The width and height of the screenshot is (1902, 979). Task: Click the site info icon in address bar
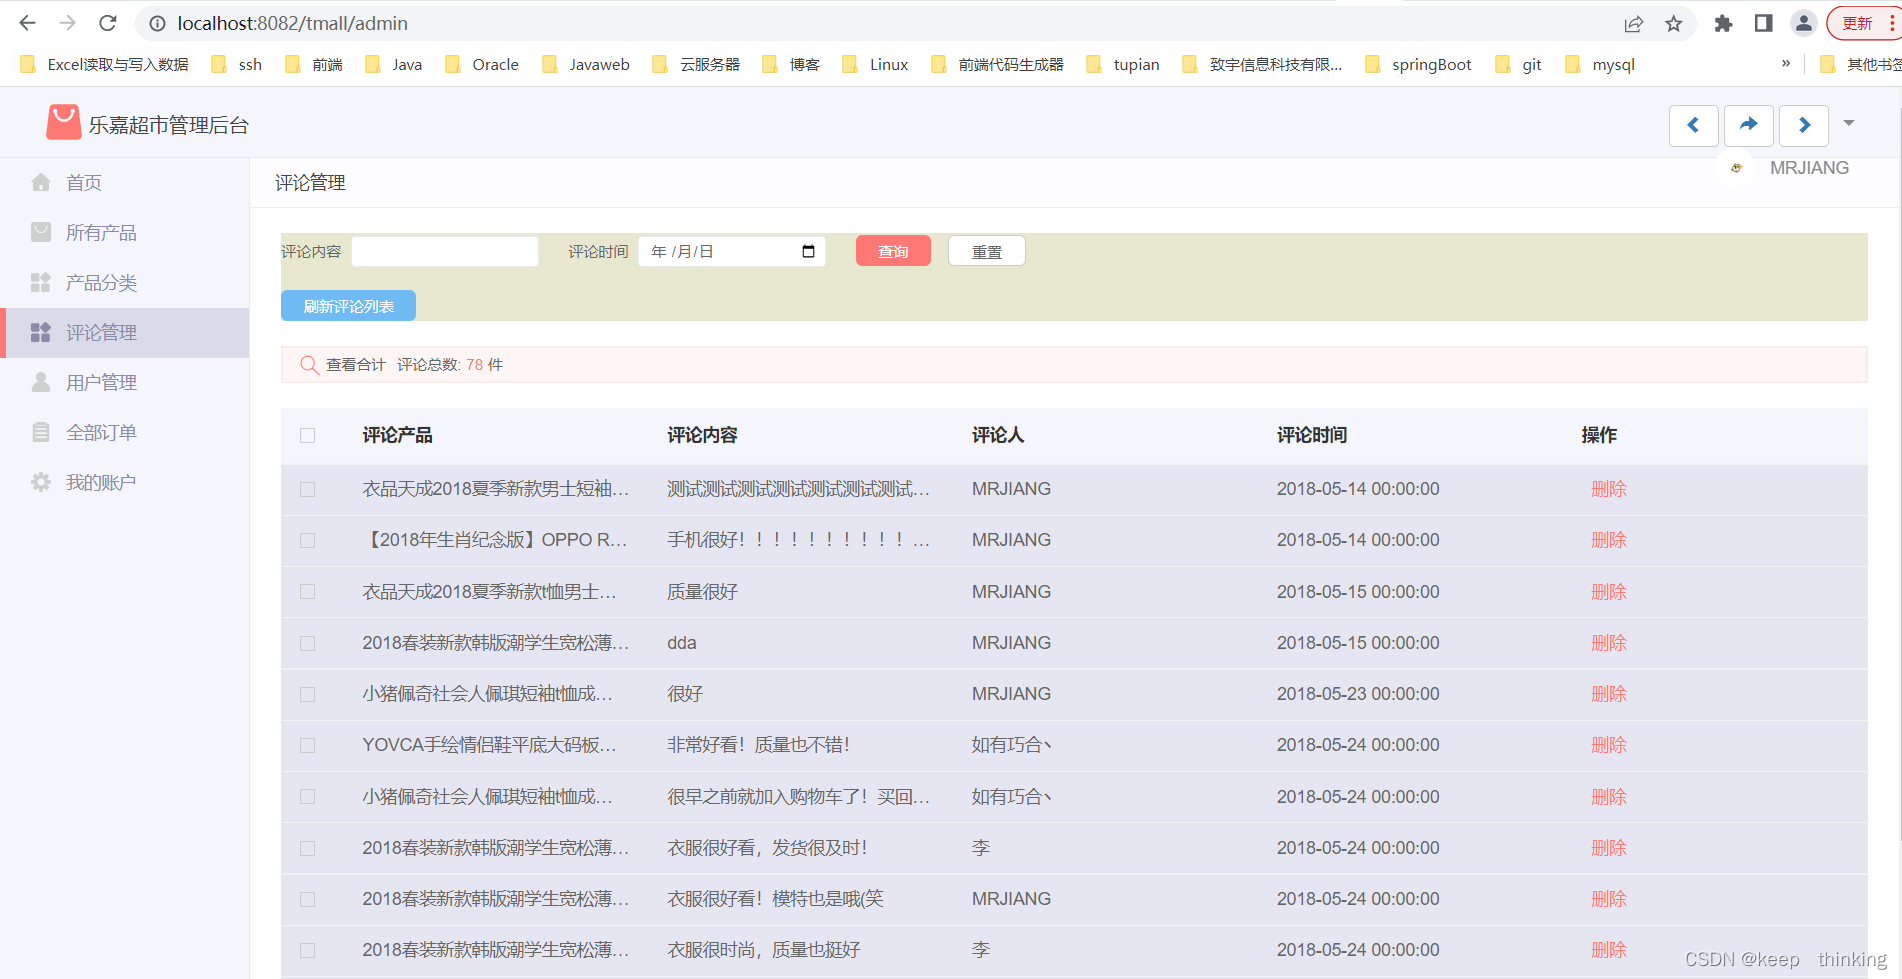coord(157,23)
